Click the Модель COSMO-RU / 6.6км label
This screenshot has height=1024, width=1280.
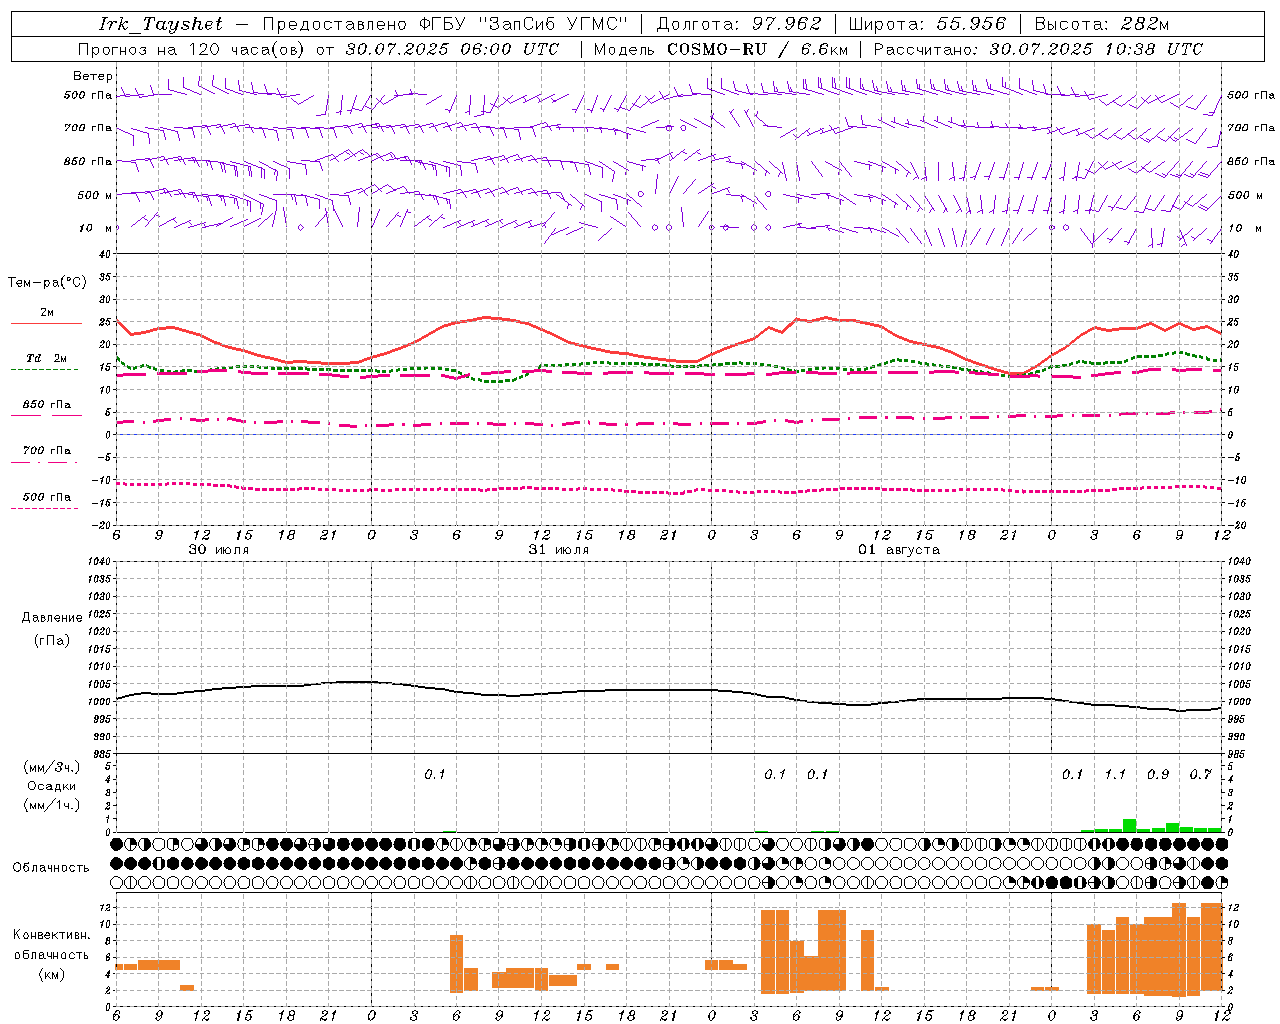tap(720, 49)
